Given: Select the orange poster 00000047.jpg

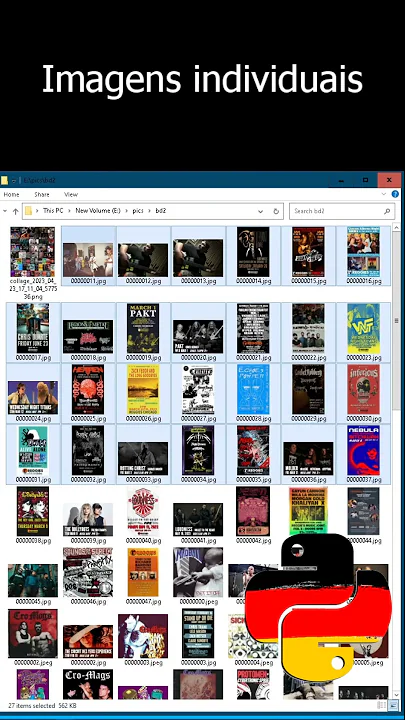Looking at the screenshot, I should [143, 573].
